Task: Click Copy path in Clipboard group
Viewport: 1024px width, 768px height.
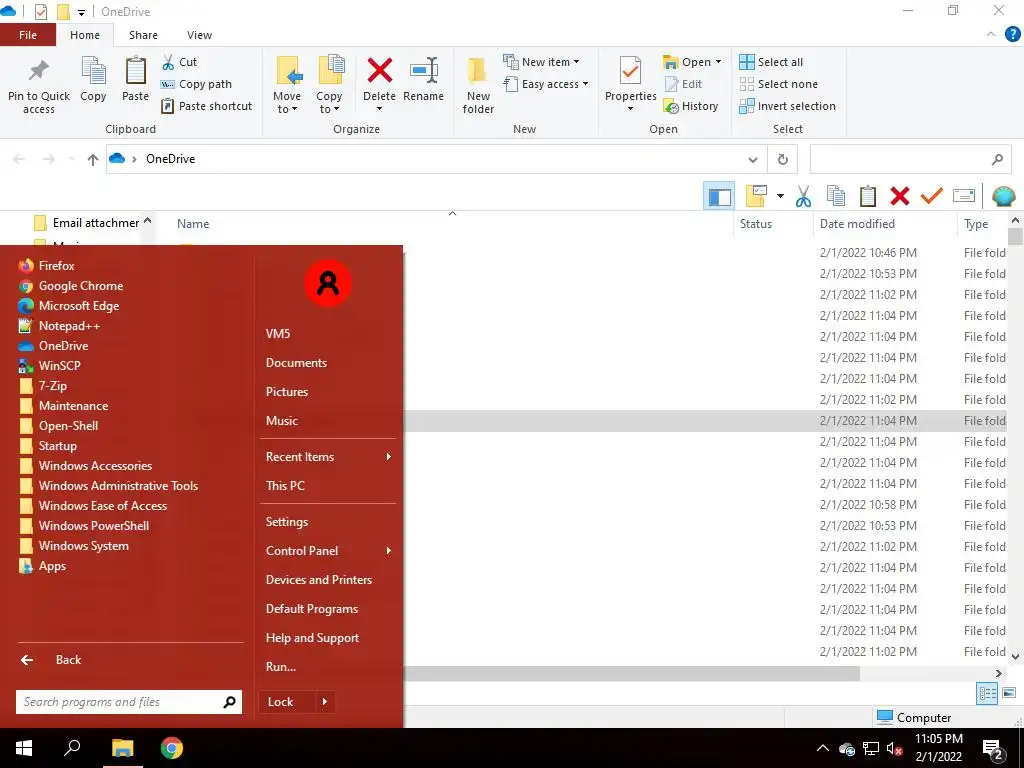Action: 196,84
